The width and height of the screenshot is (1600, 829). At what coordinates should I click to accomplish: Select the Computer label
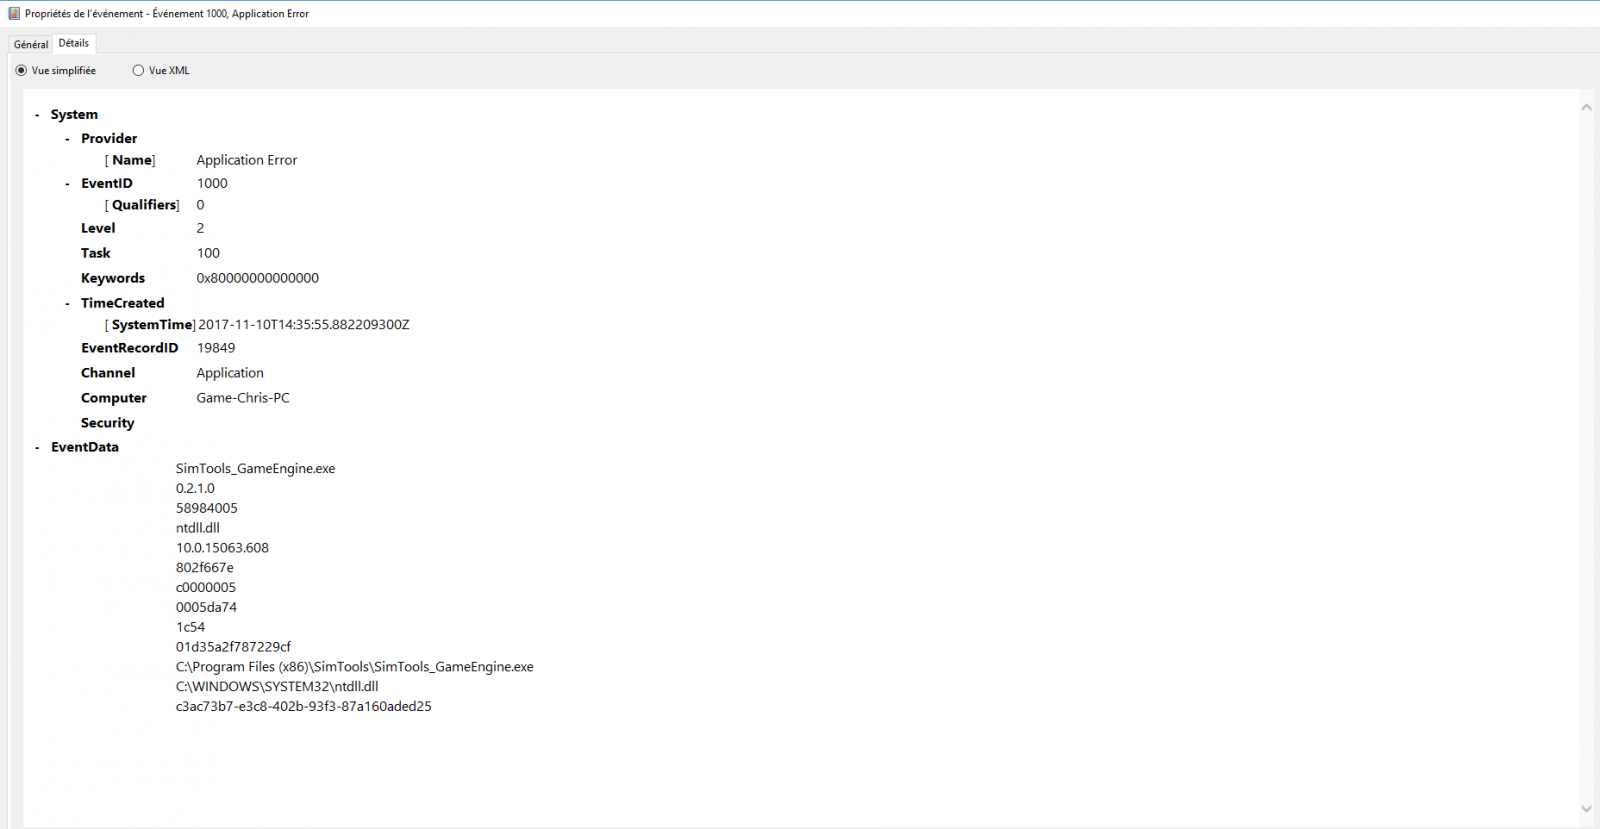(114, 398)
